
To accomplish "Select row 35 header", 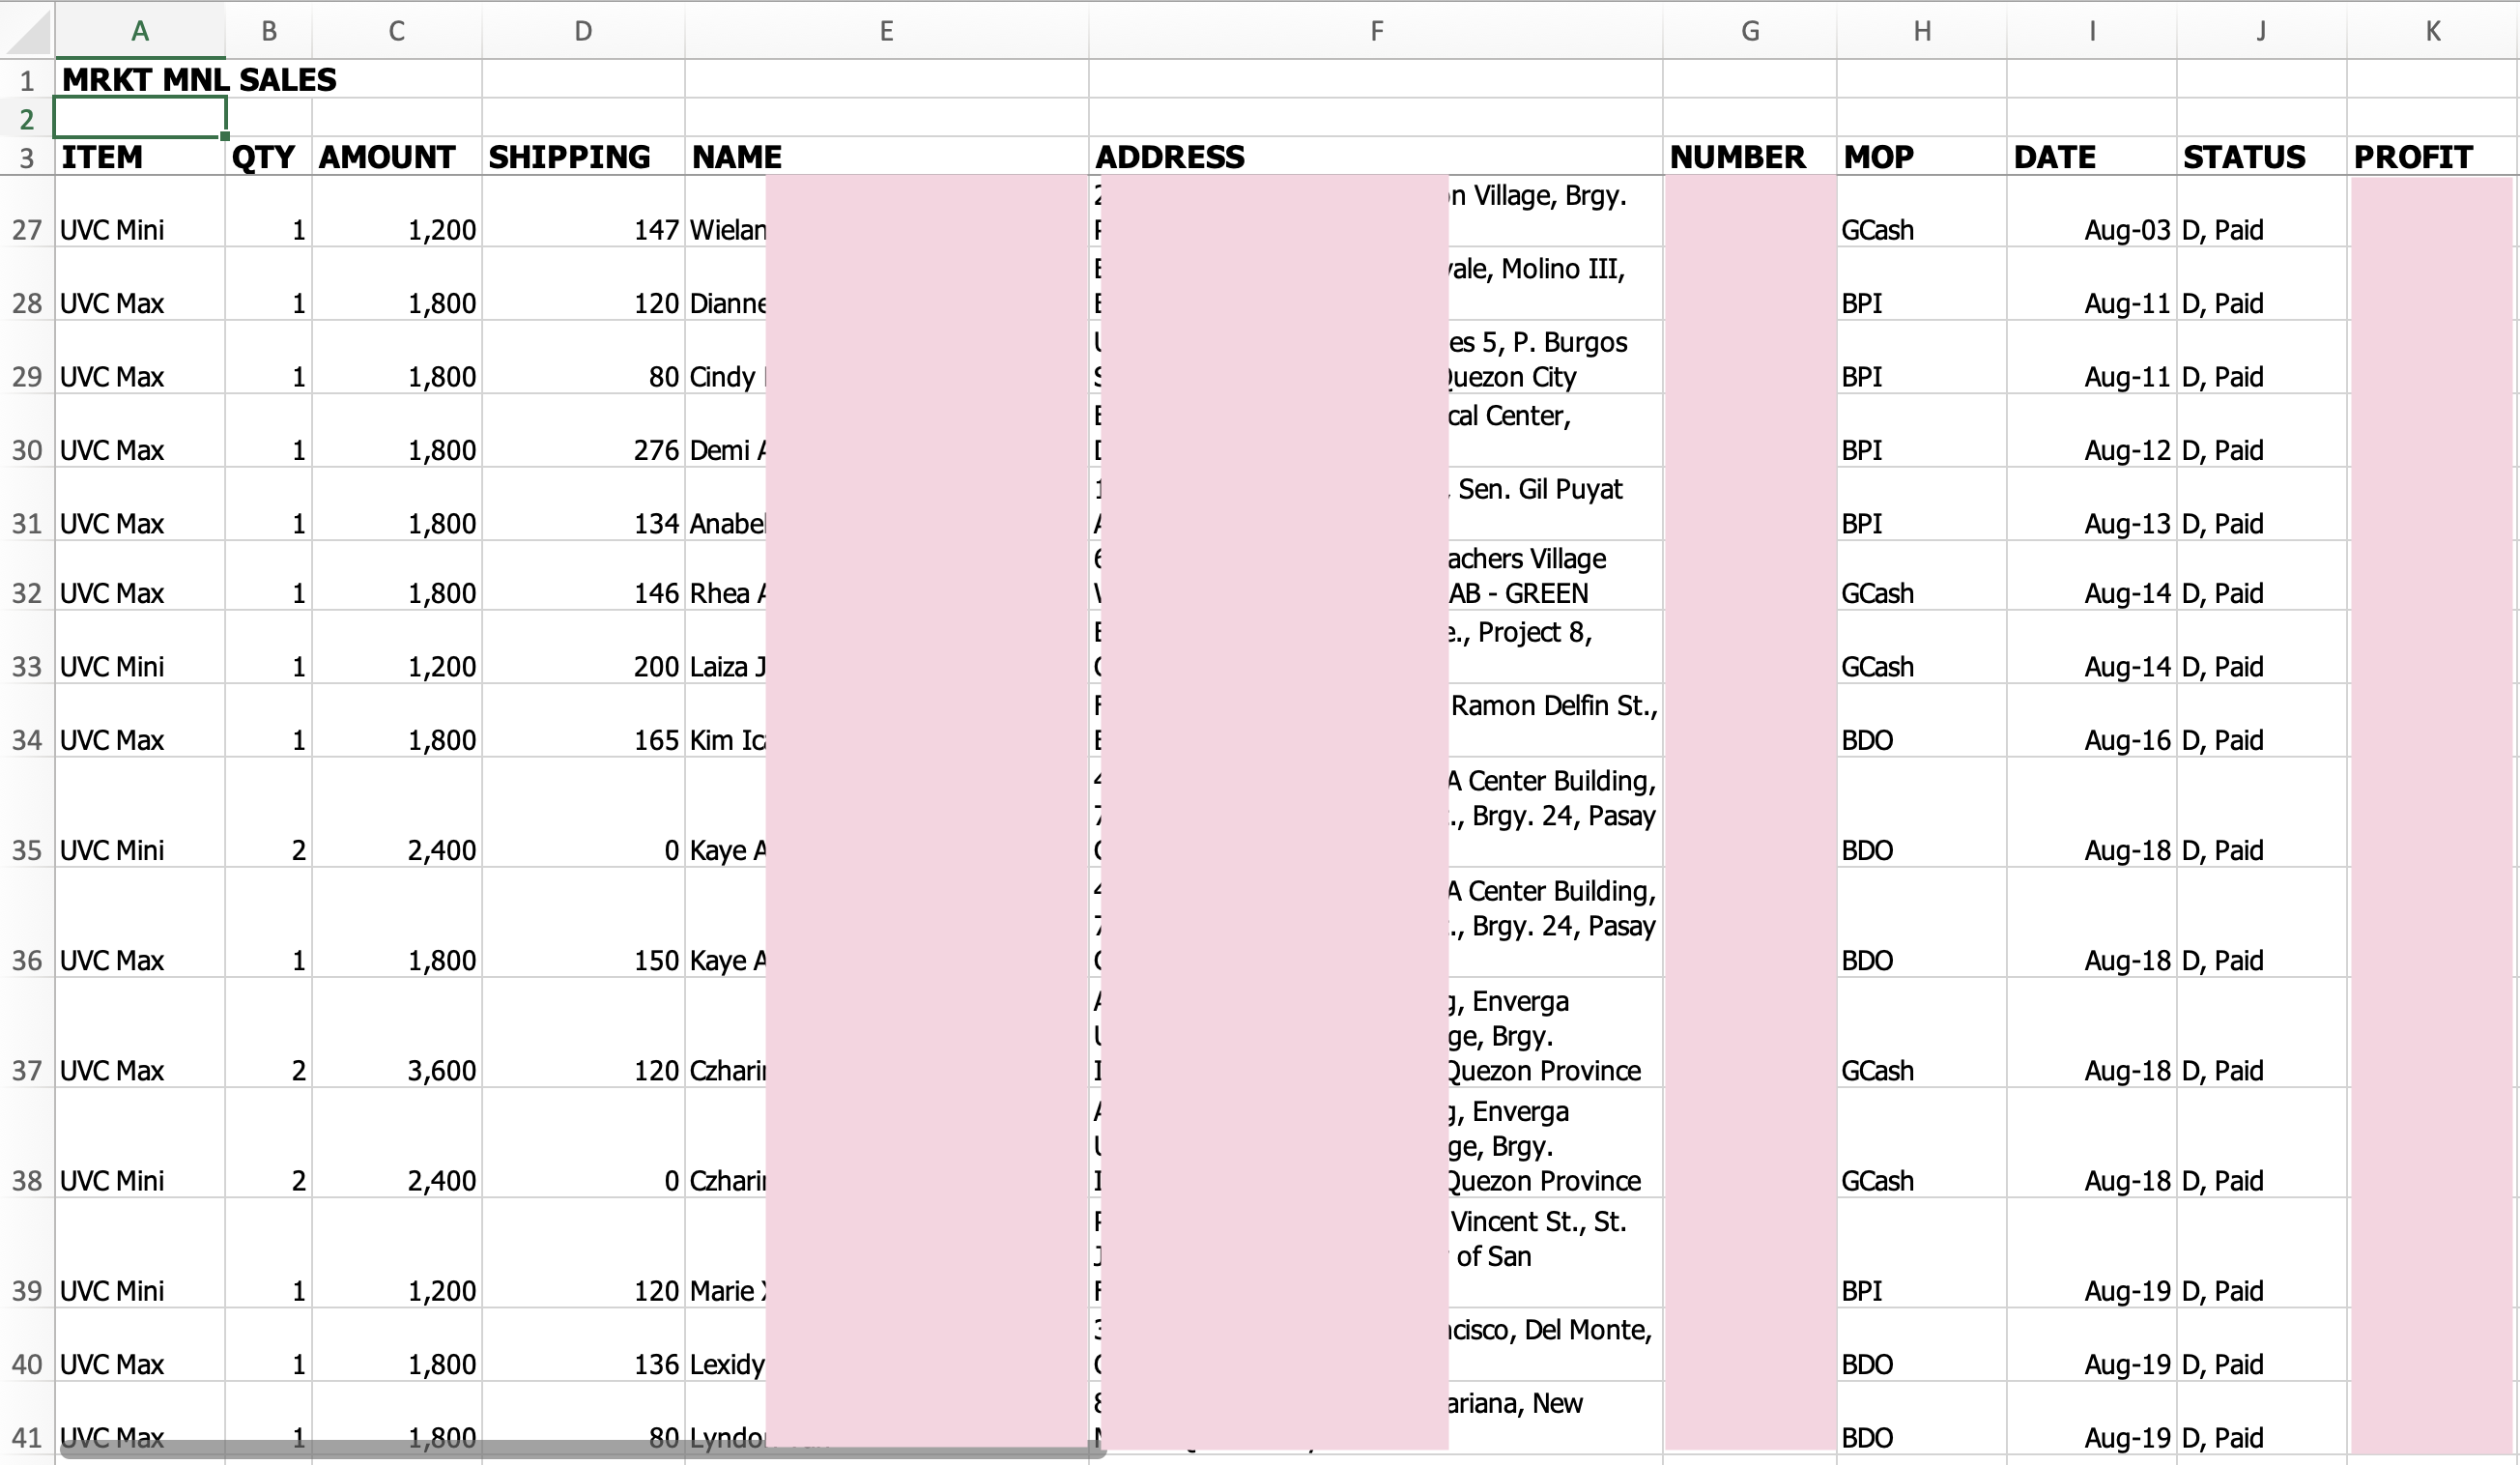I will pos(27,850).
